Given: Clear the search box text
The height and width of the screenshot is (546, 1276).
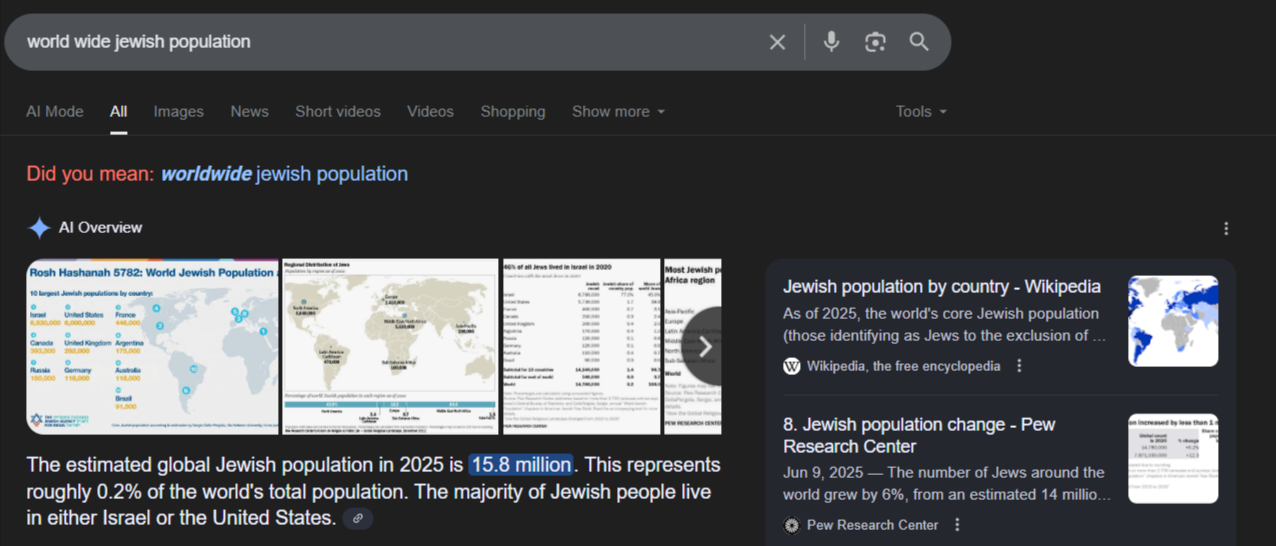Looking at the screenshot, I should (777, 42).
